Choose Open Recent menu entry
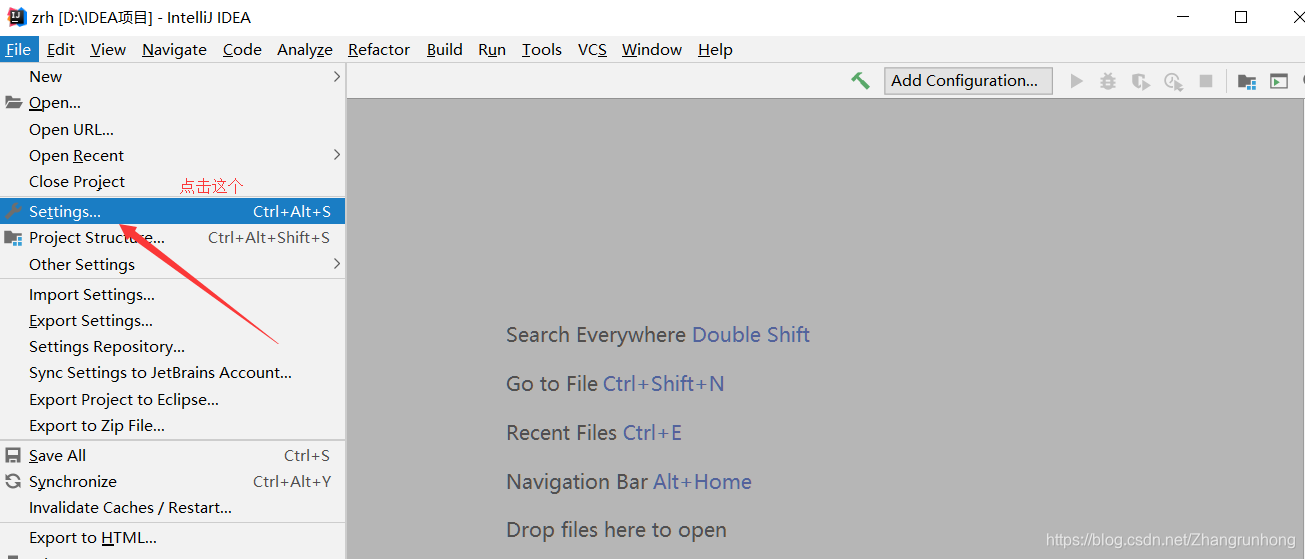Screen dimensions: 1305x559 click(173, 155)
